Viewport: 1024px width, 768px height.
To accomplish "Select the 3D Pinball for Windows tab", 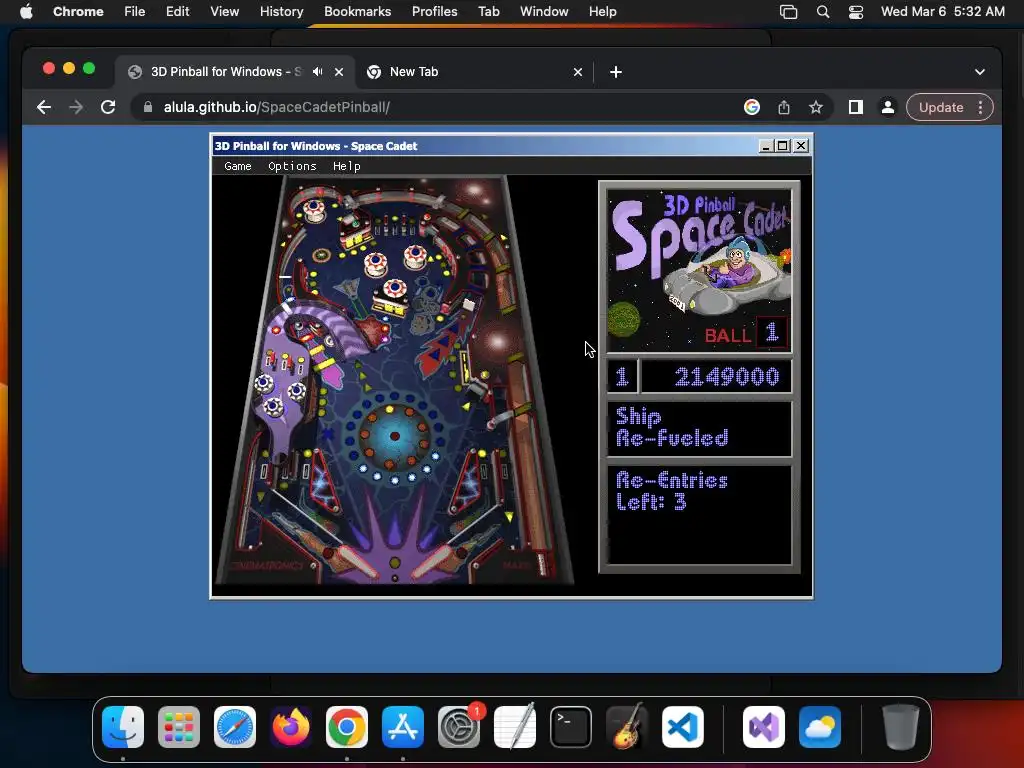I will pyautogui.click(x=226, y=72).
